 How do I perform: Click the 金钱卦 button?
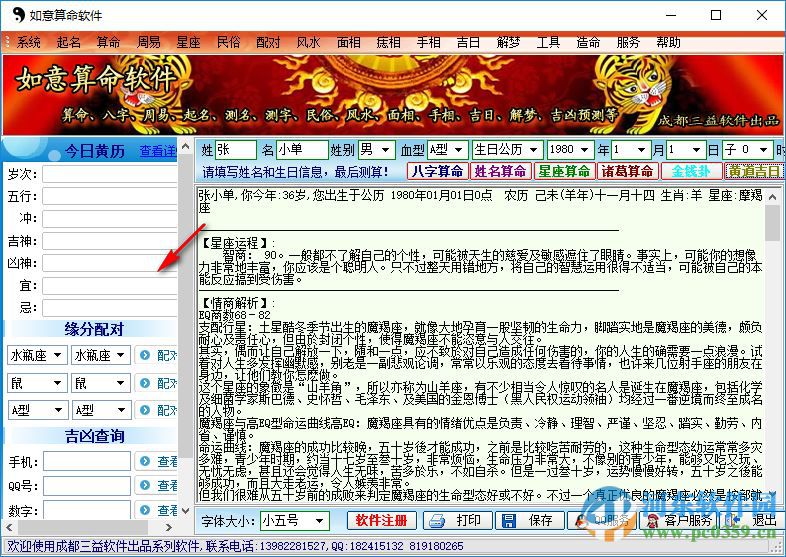click(x=691, y=171)
